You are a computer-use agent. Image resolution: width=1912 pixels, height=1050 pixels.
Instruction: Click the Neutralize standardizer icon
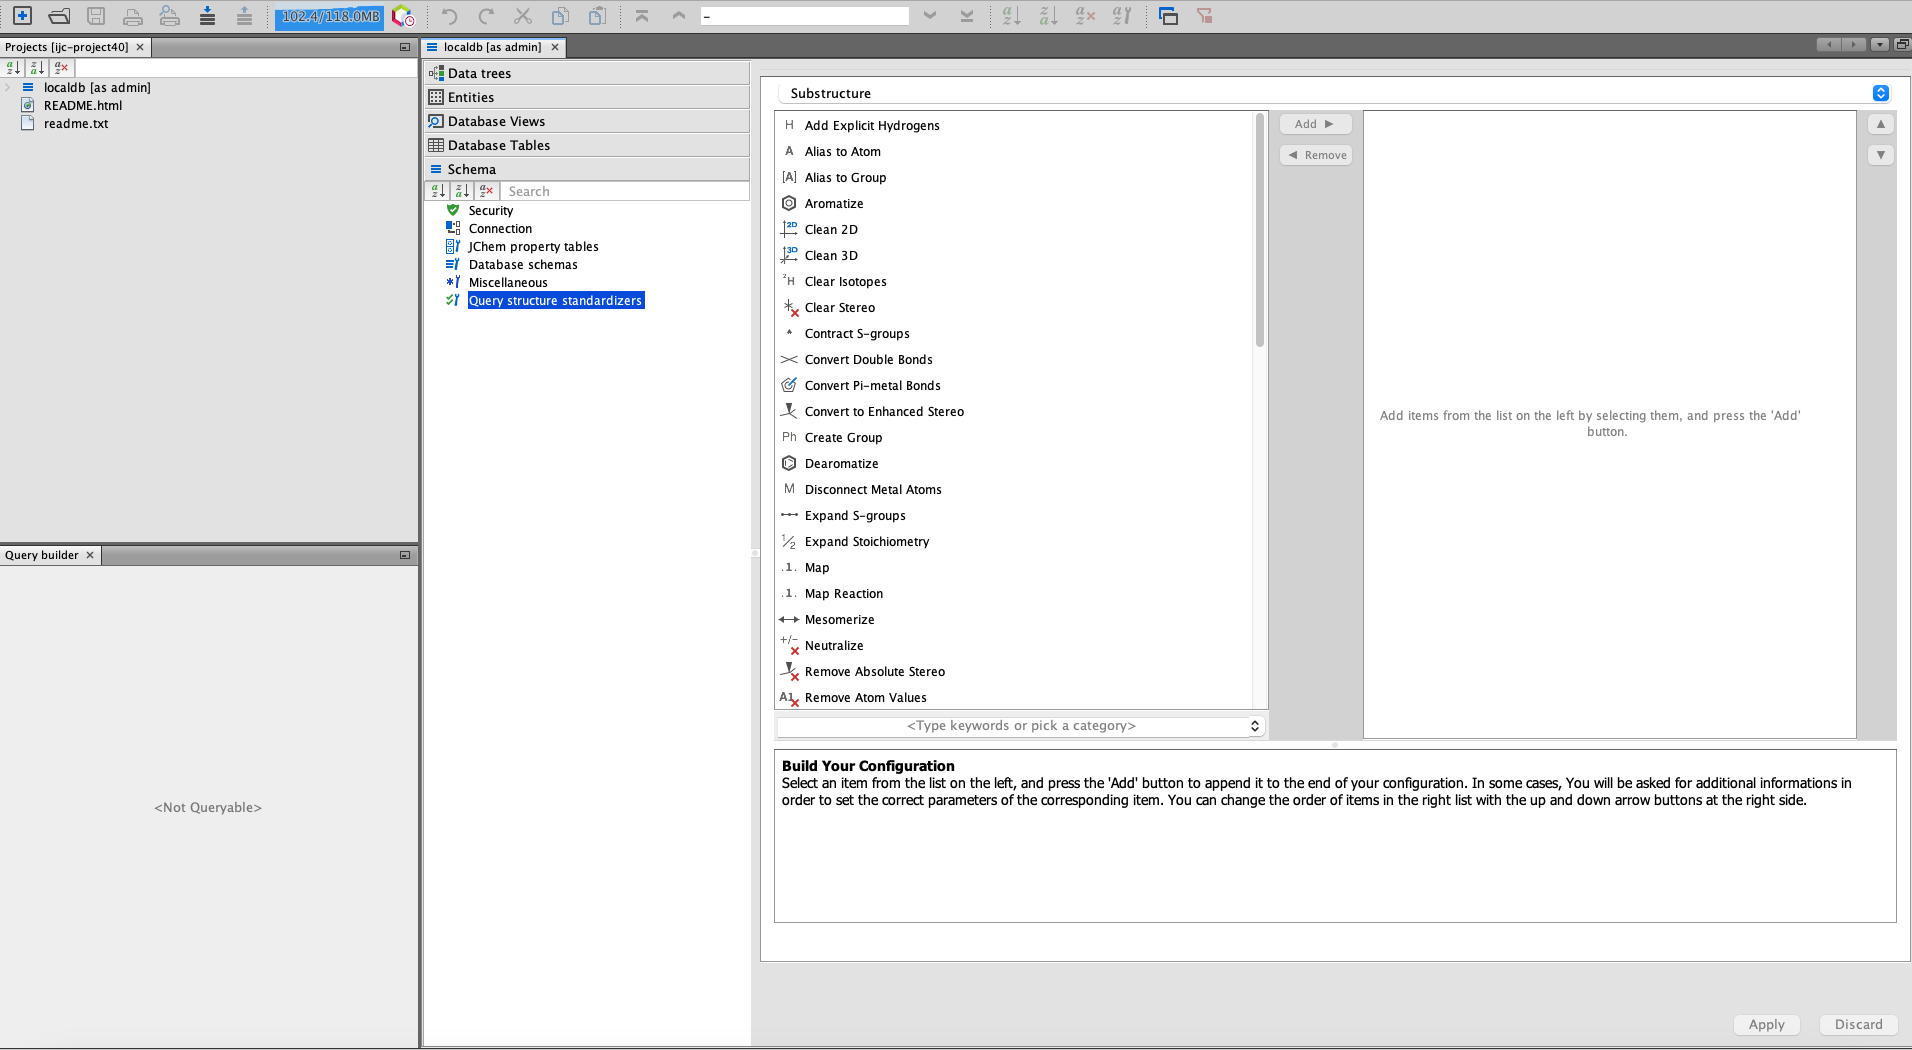tap(789, 645)
